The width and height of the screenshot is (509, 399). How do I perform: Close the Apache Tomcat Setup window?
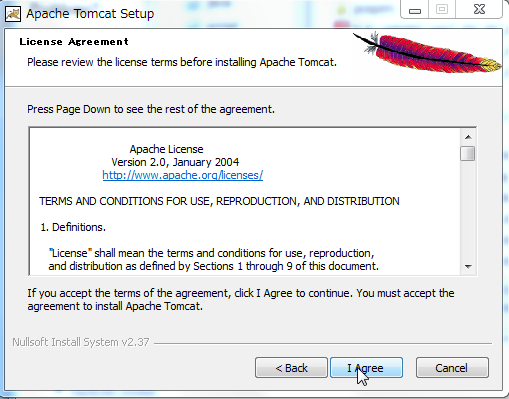(x=479, y=9)
